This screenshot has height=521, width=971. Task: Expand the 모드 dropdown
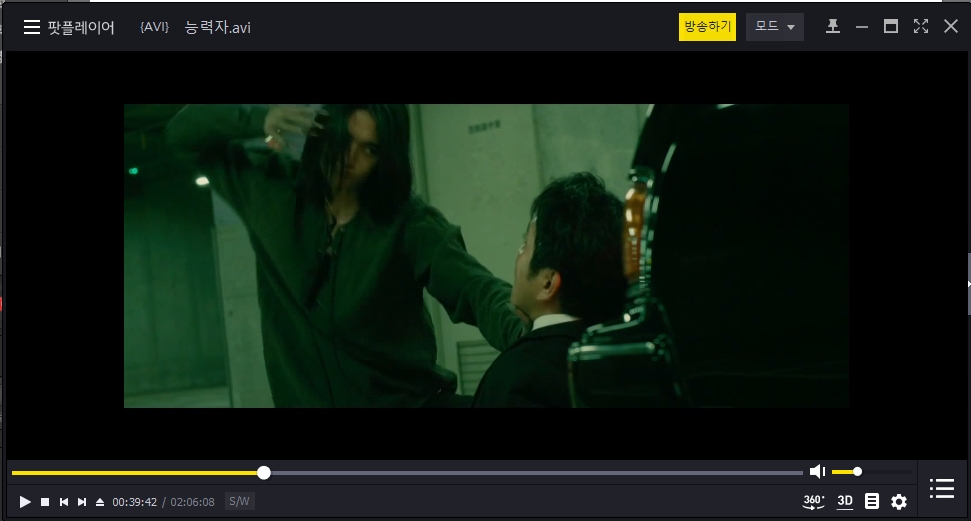(775, 27)
